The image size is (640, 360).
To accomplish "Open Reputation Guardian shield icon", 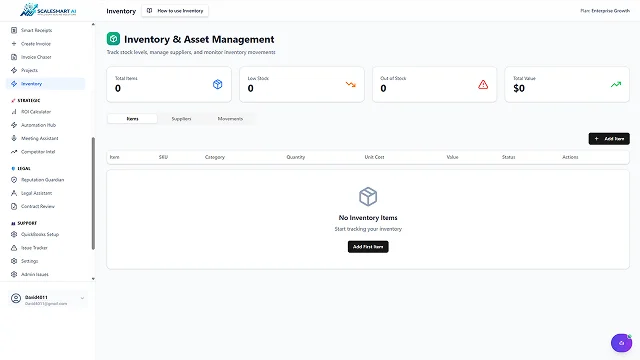I will click(x=14, y=180).
